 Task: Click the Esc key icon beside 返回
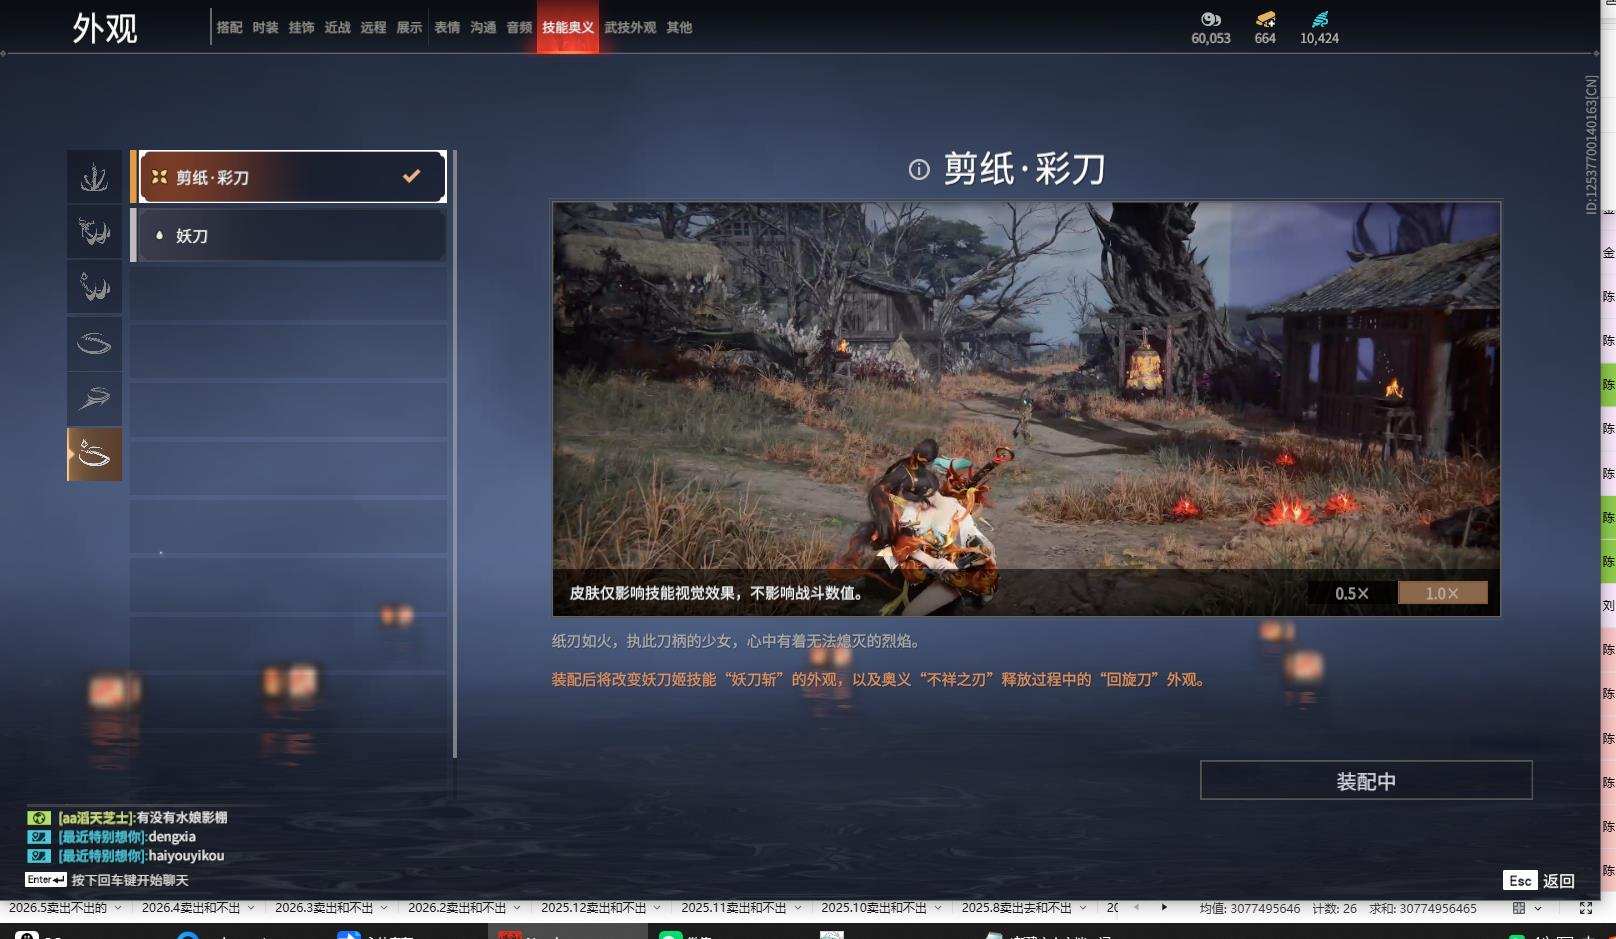tap(1520, 880)
